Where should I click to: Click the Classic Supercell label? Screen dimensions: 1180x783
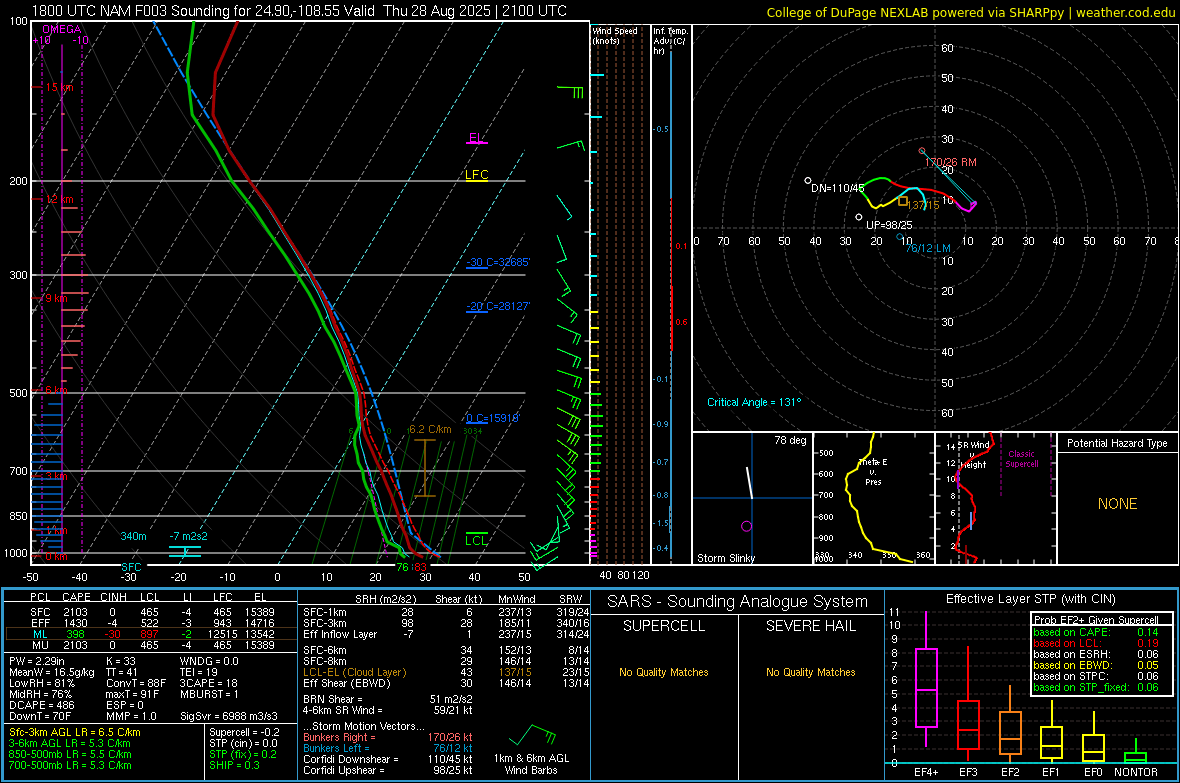tap(1021, 459)
